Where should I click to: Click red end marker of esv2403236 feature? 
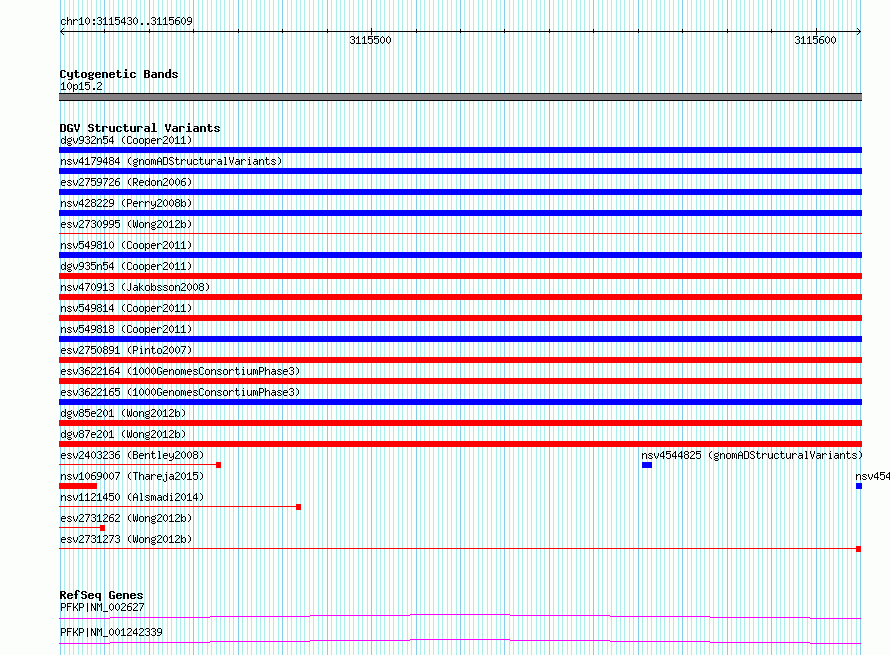tap(219, 465)
